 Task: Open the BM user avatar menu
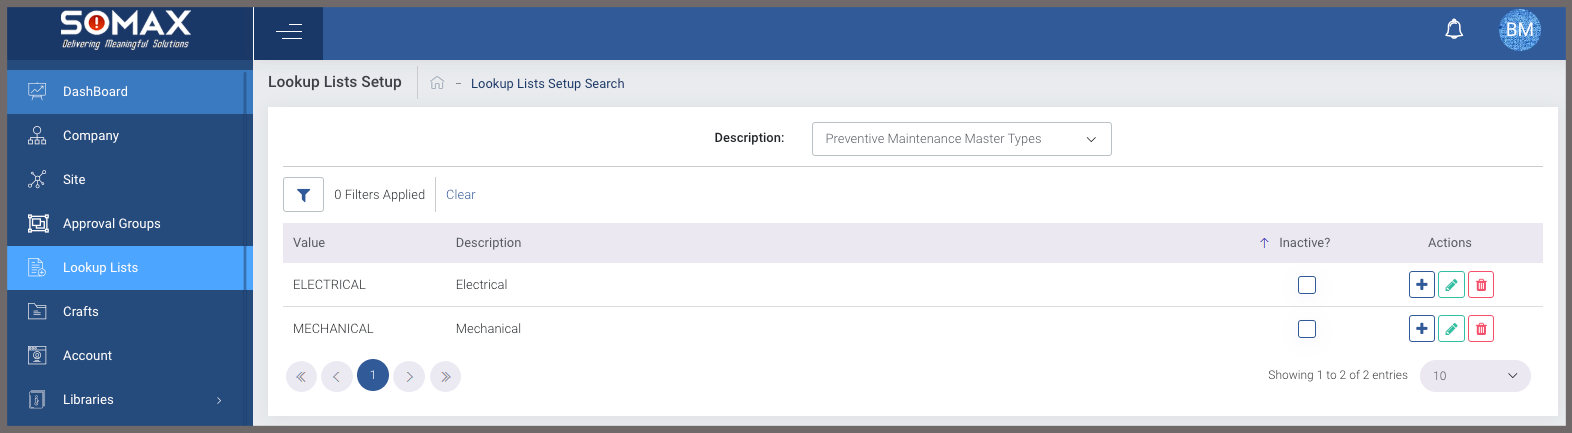click(x=1519, y=30)
